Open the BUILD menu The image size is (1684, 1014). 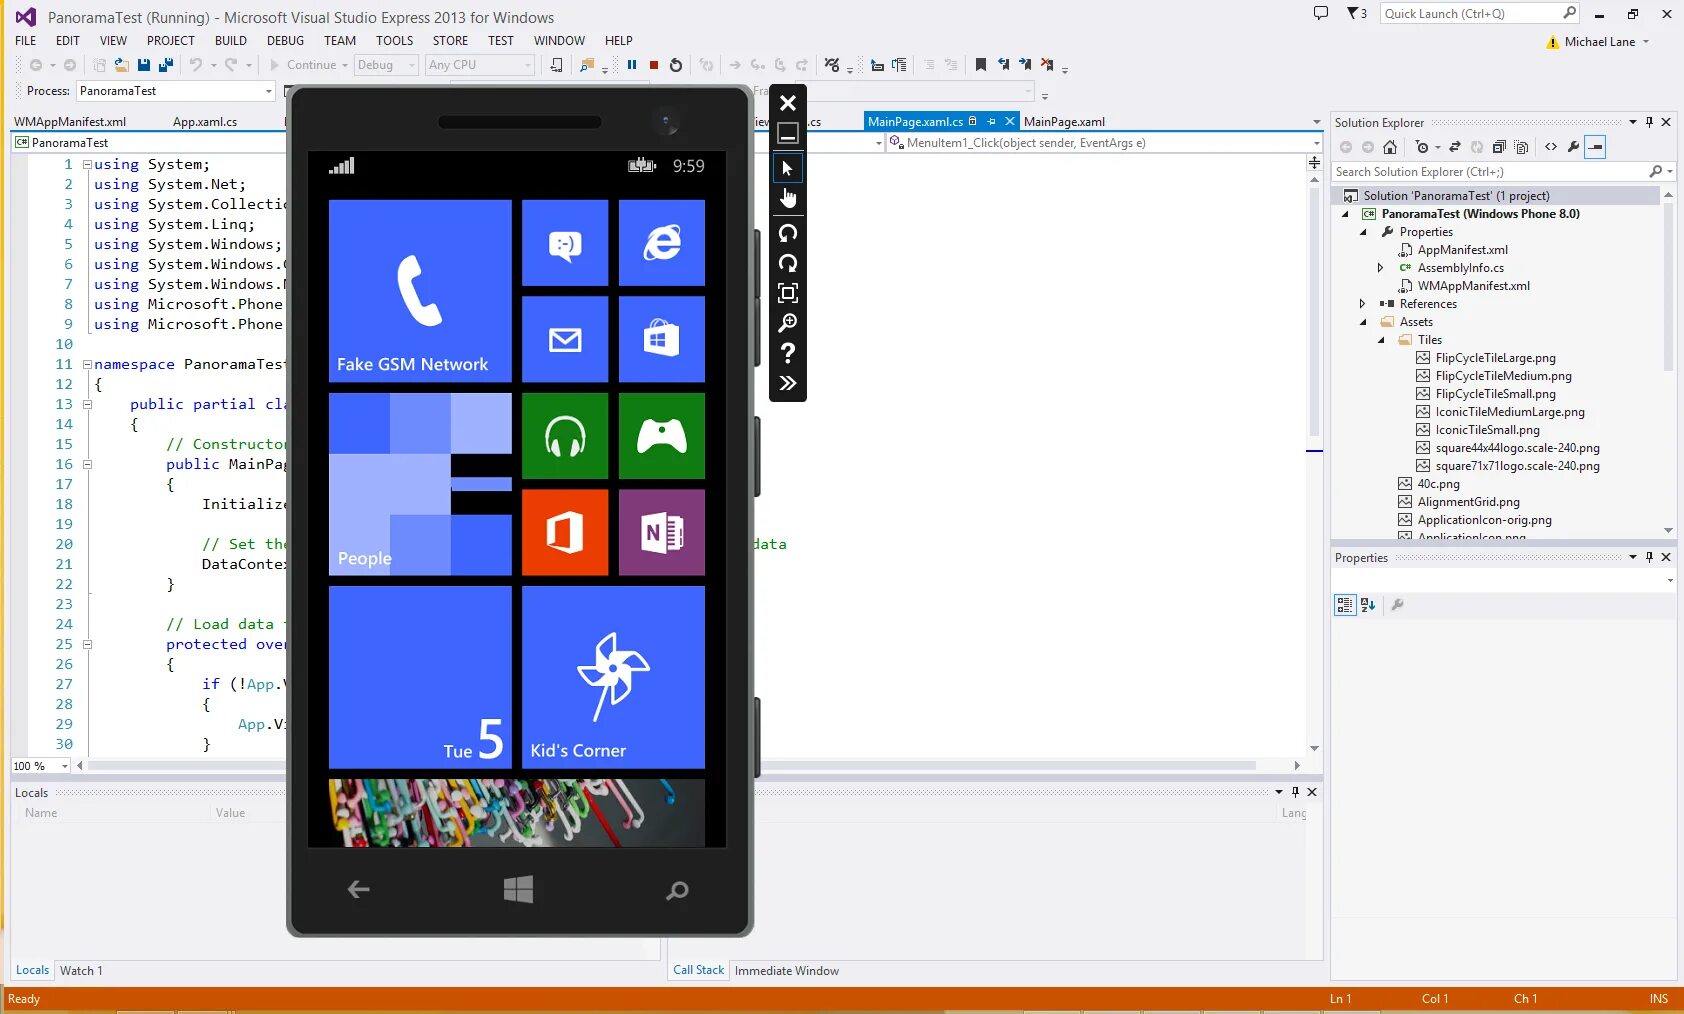tap(230, 41)
